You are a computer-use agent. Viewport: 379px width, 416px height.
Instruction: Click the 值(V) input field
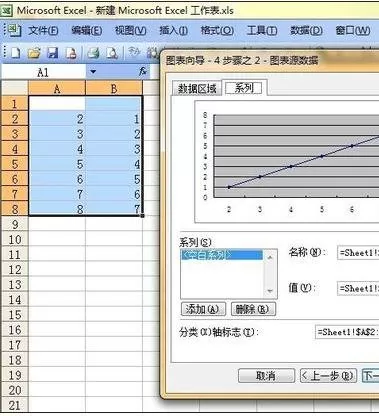(358, 288)
